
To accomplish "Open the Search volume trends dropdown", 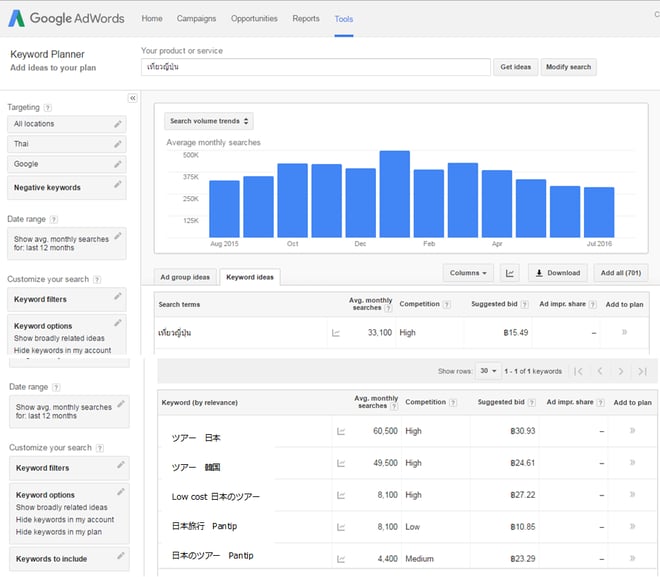I will point(209,121).
